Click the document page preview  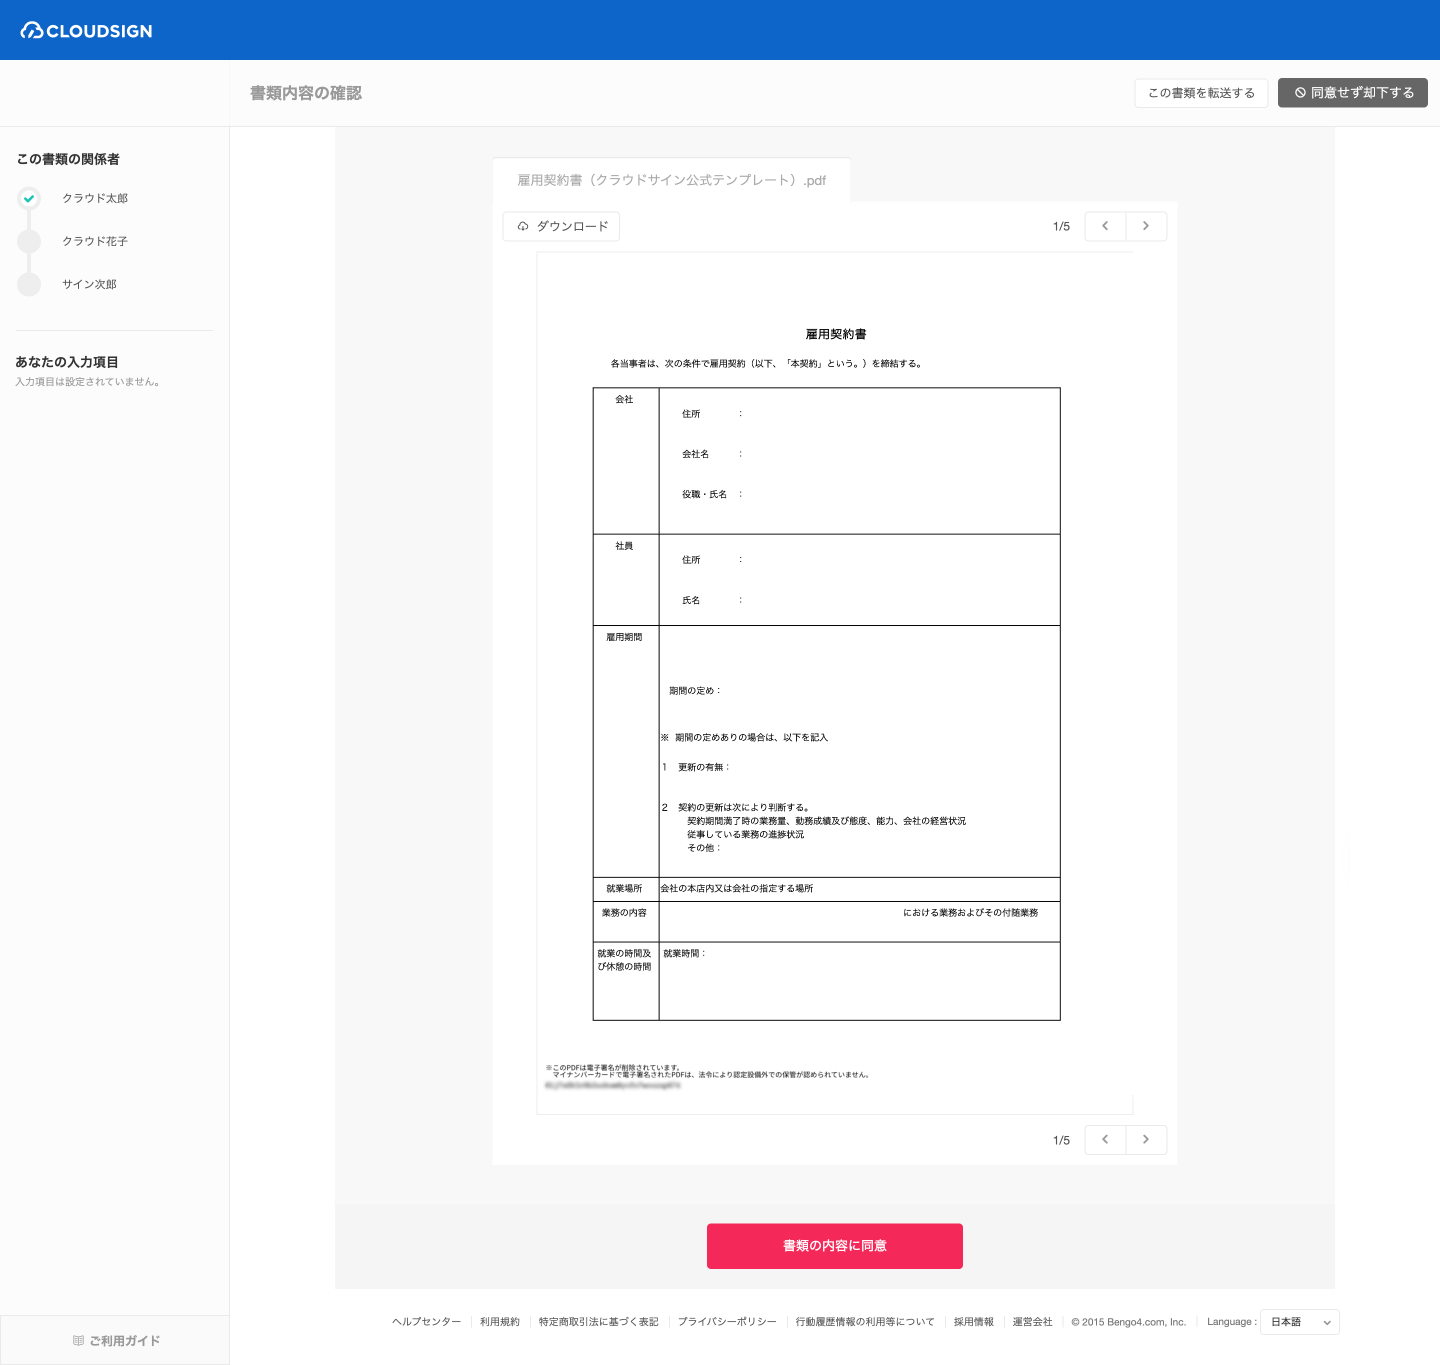[x=835, y=683]
